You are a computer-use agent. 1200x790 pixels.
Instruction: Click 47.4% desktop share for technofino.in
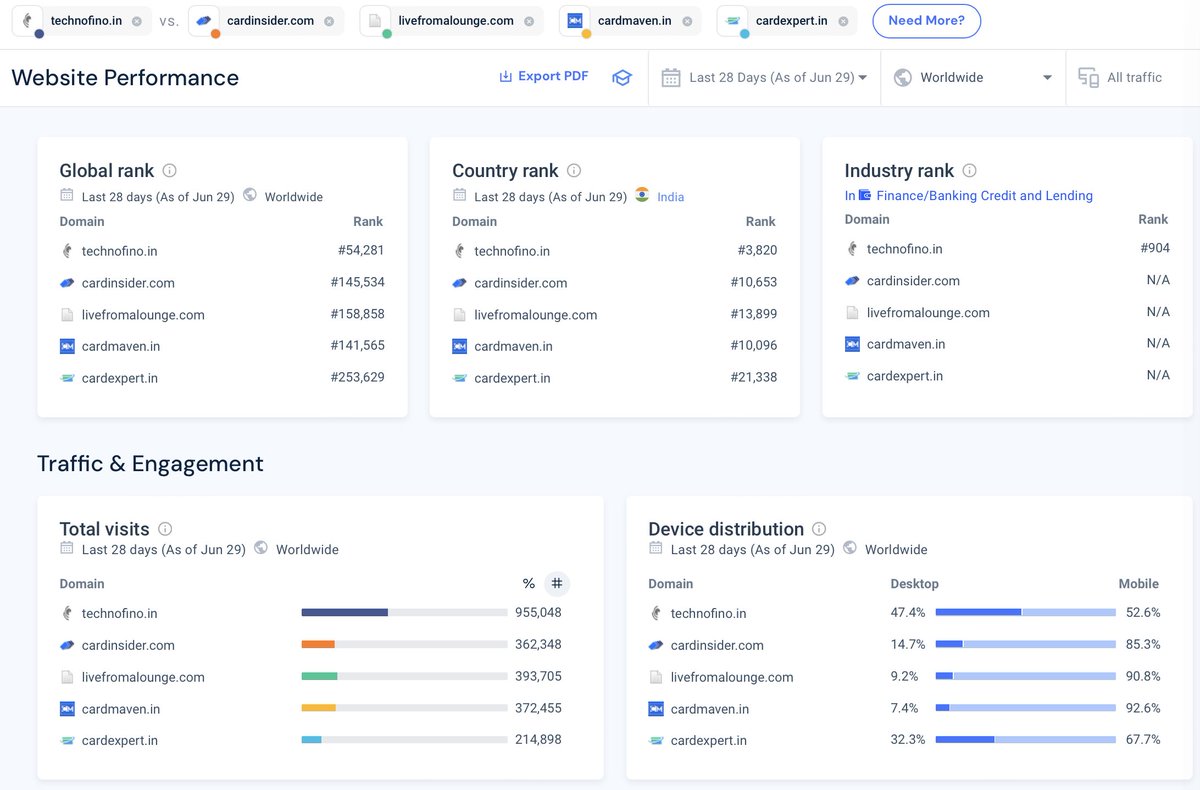click(x=908, y=613)
